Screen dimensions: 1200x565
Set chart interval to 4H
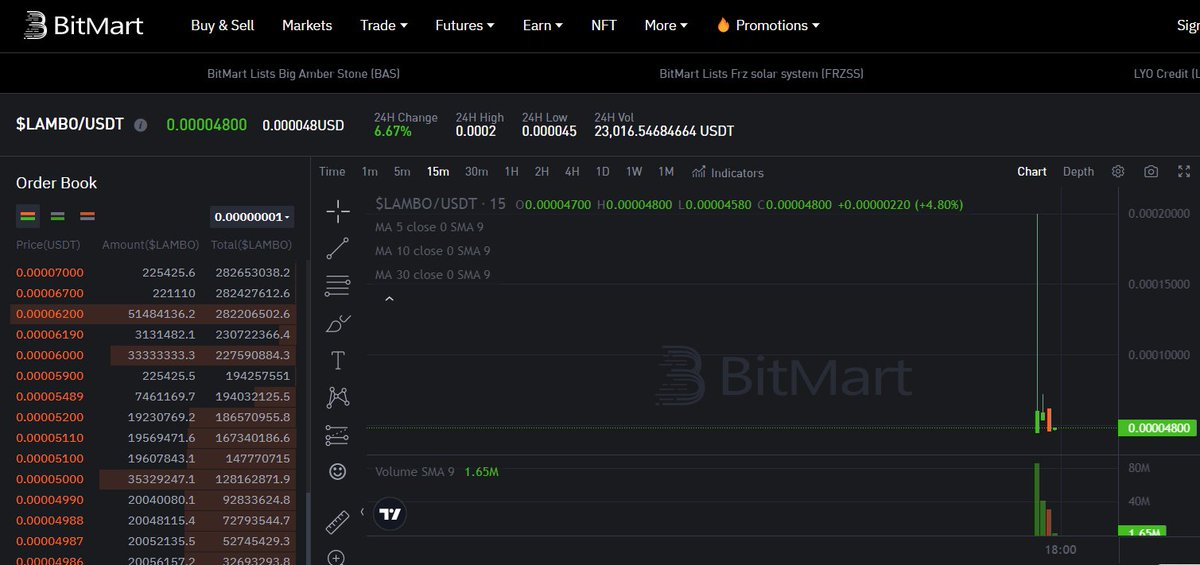click(572, 172)
